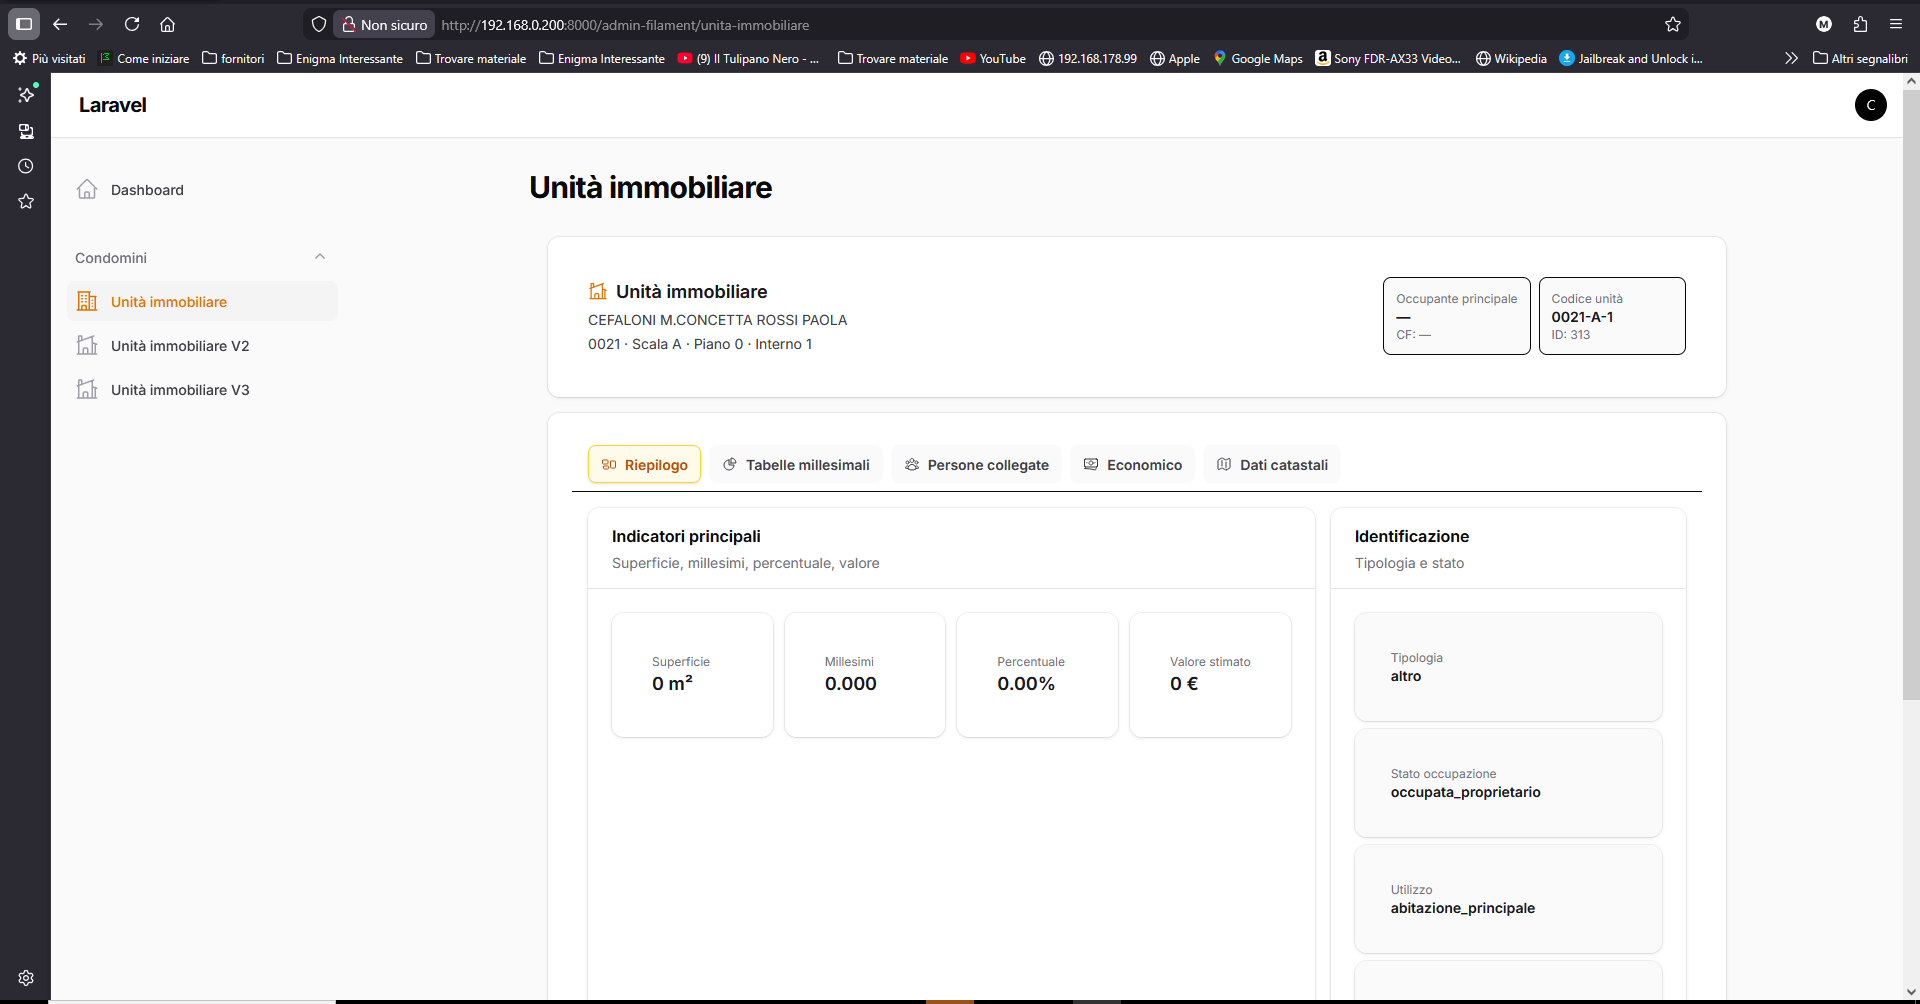Select the Dati catastali tab
This screenshot has height=1004, width=1920.
click(x=1272, y=464)
